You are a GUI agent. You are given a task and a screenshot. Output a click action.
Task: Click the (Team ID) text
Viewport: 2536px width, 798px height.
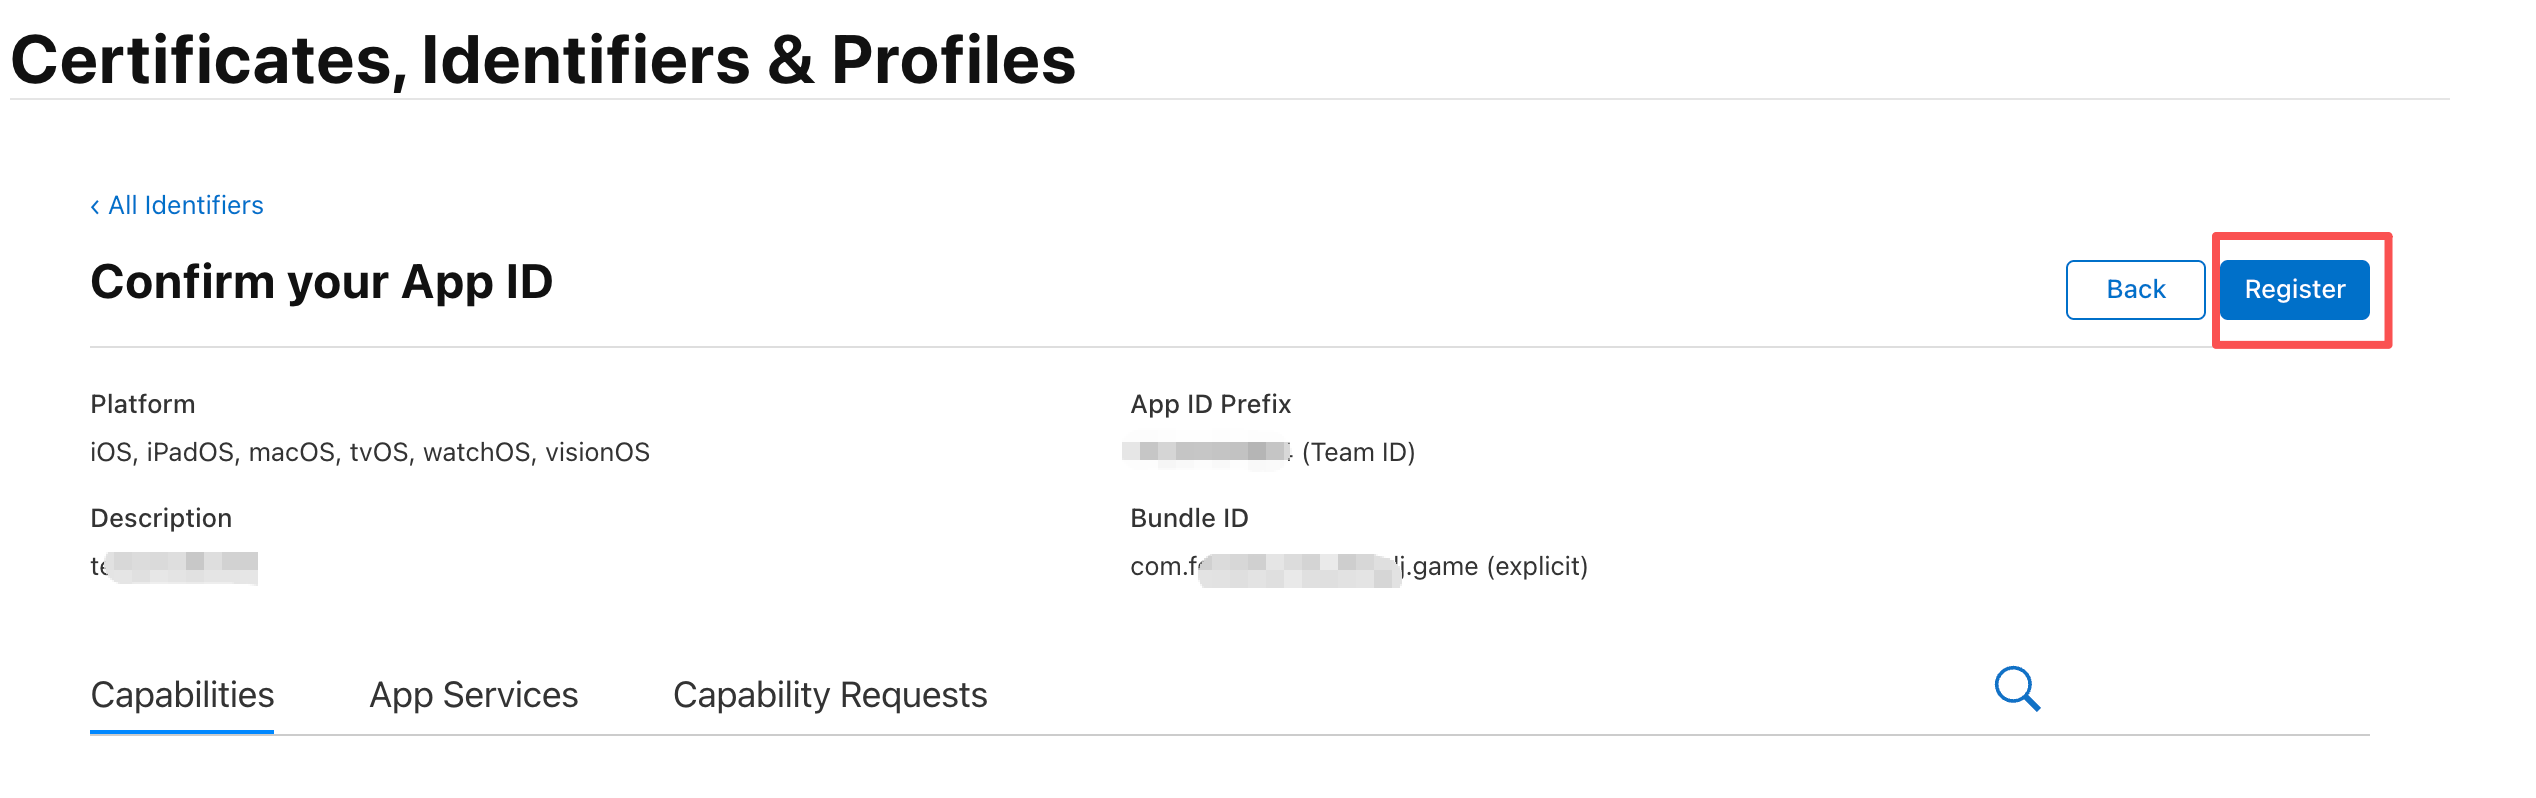(1358, 453)
